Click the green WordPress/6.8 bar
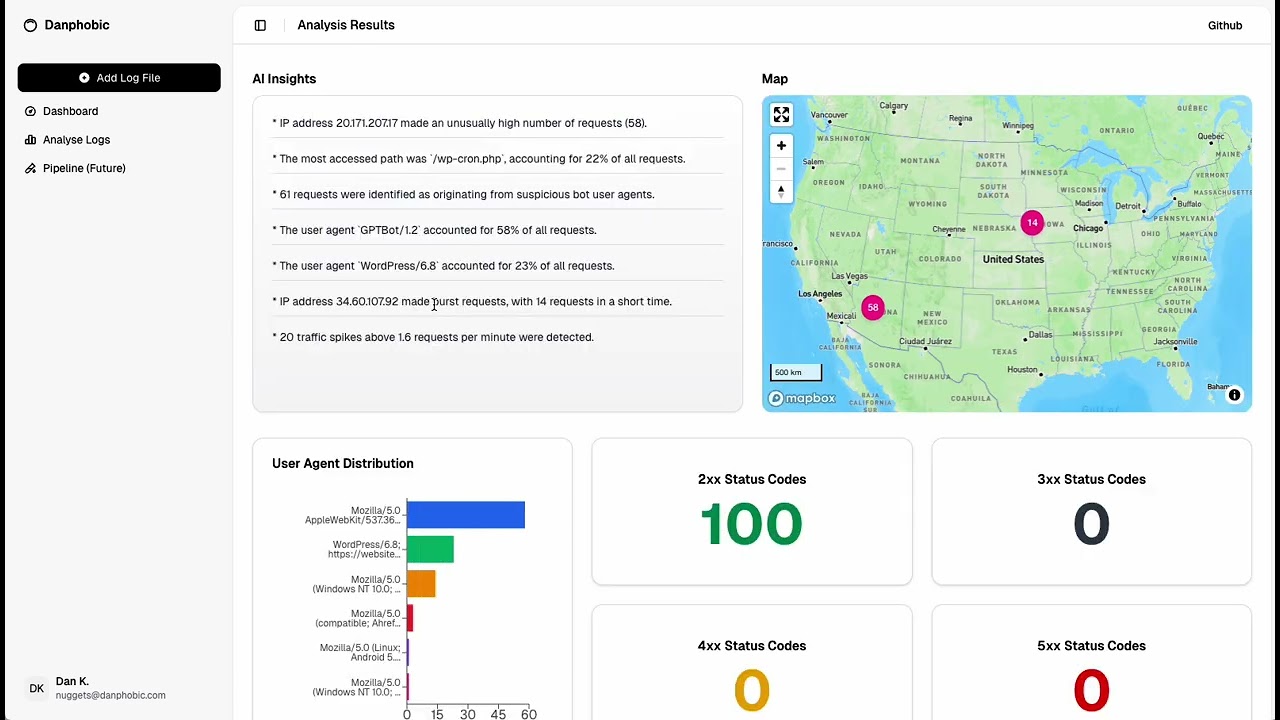1280x720 pixels. point(430,549)
